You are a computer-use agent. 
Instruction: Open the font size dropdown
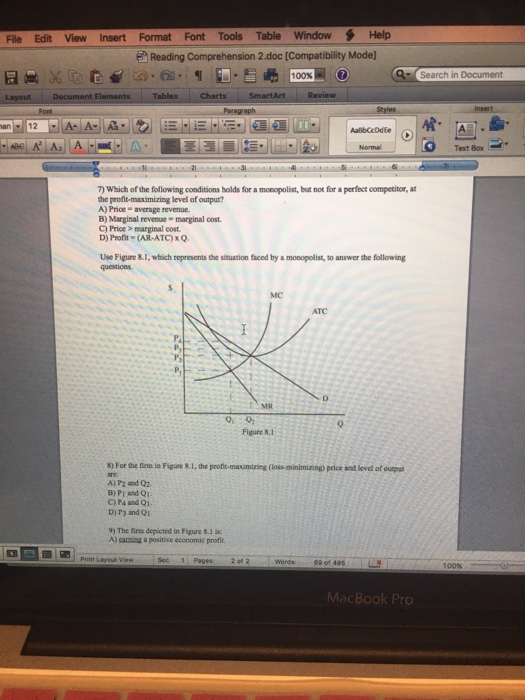54,126
